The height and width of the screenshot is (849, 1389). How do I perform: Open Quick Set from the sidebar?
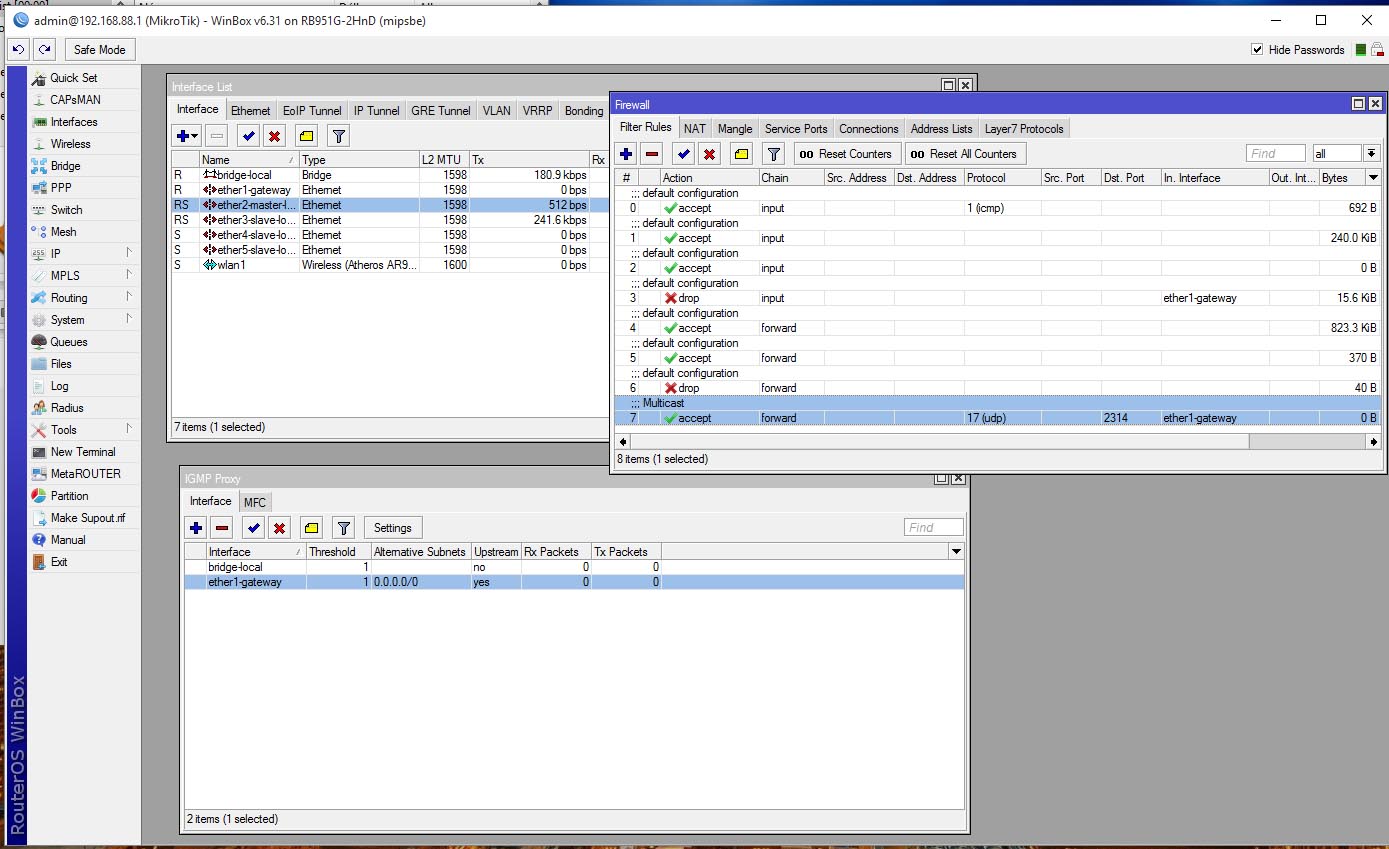pos(73,78)
